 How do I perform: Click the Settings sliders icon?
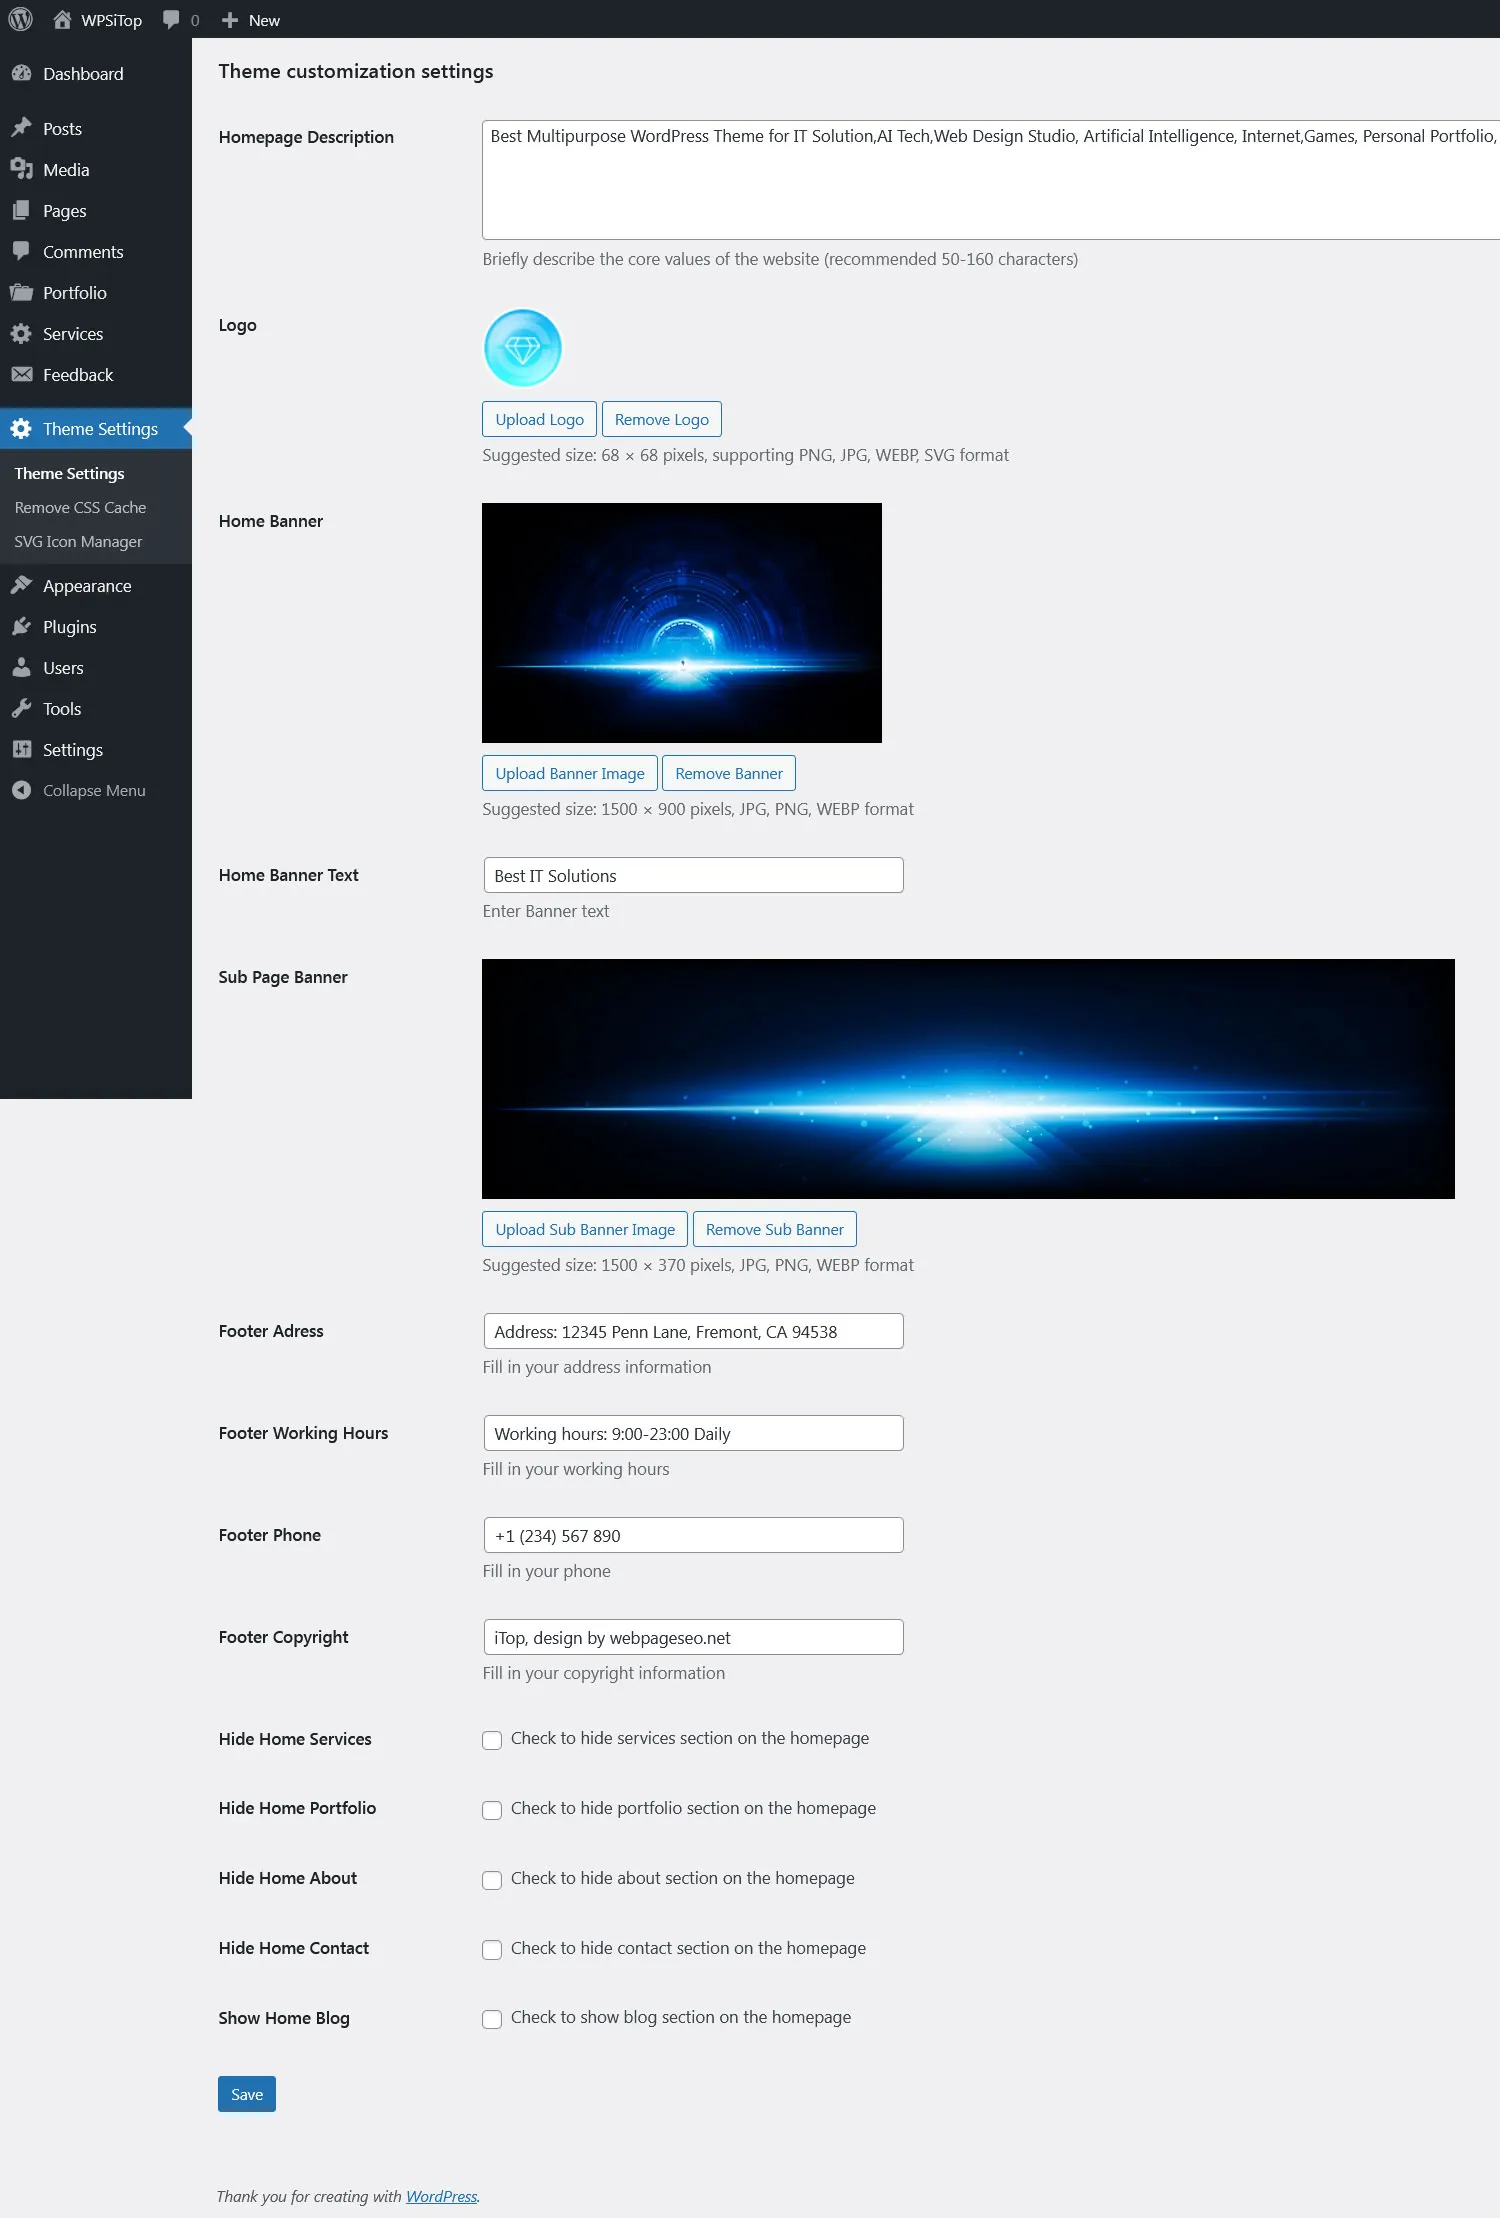click(21, 749)
